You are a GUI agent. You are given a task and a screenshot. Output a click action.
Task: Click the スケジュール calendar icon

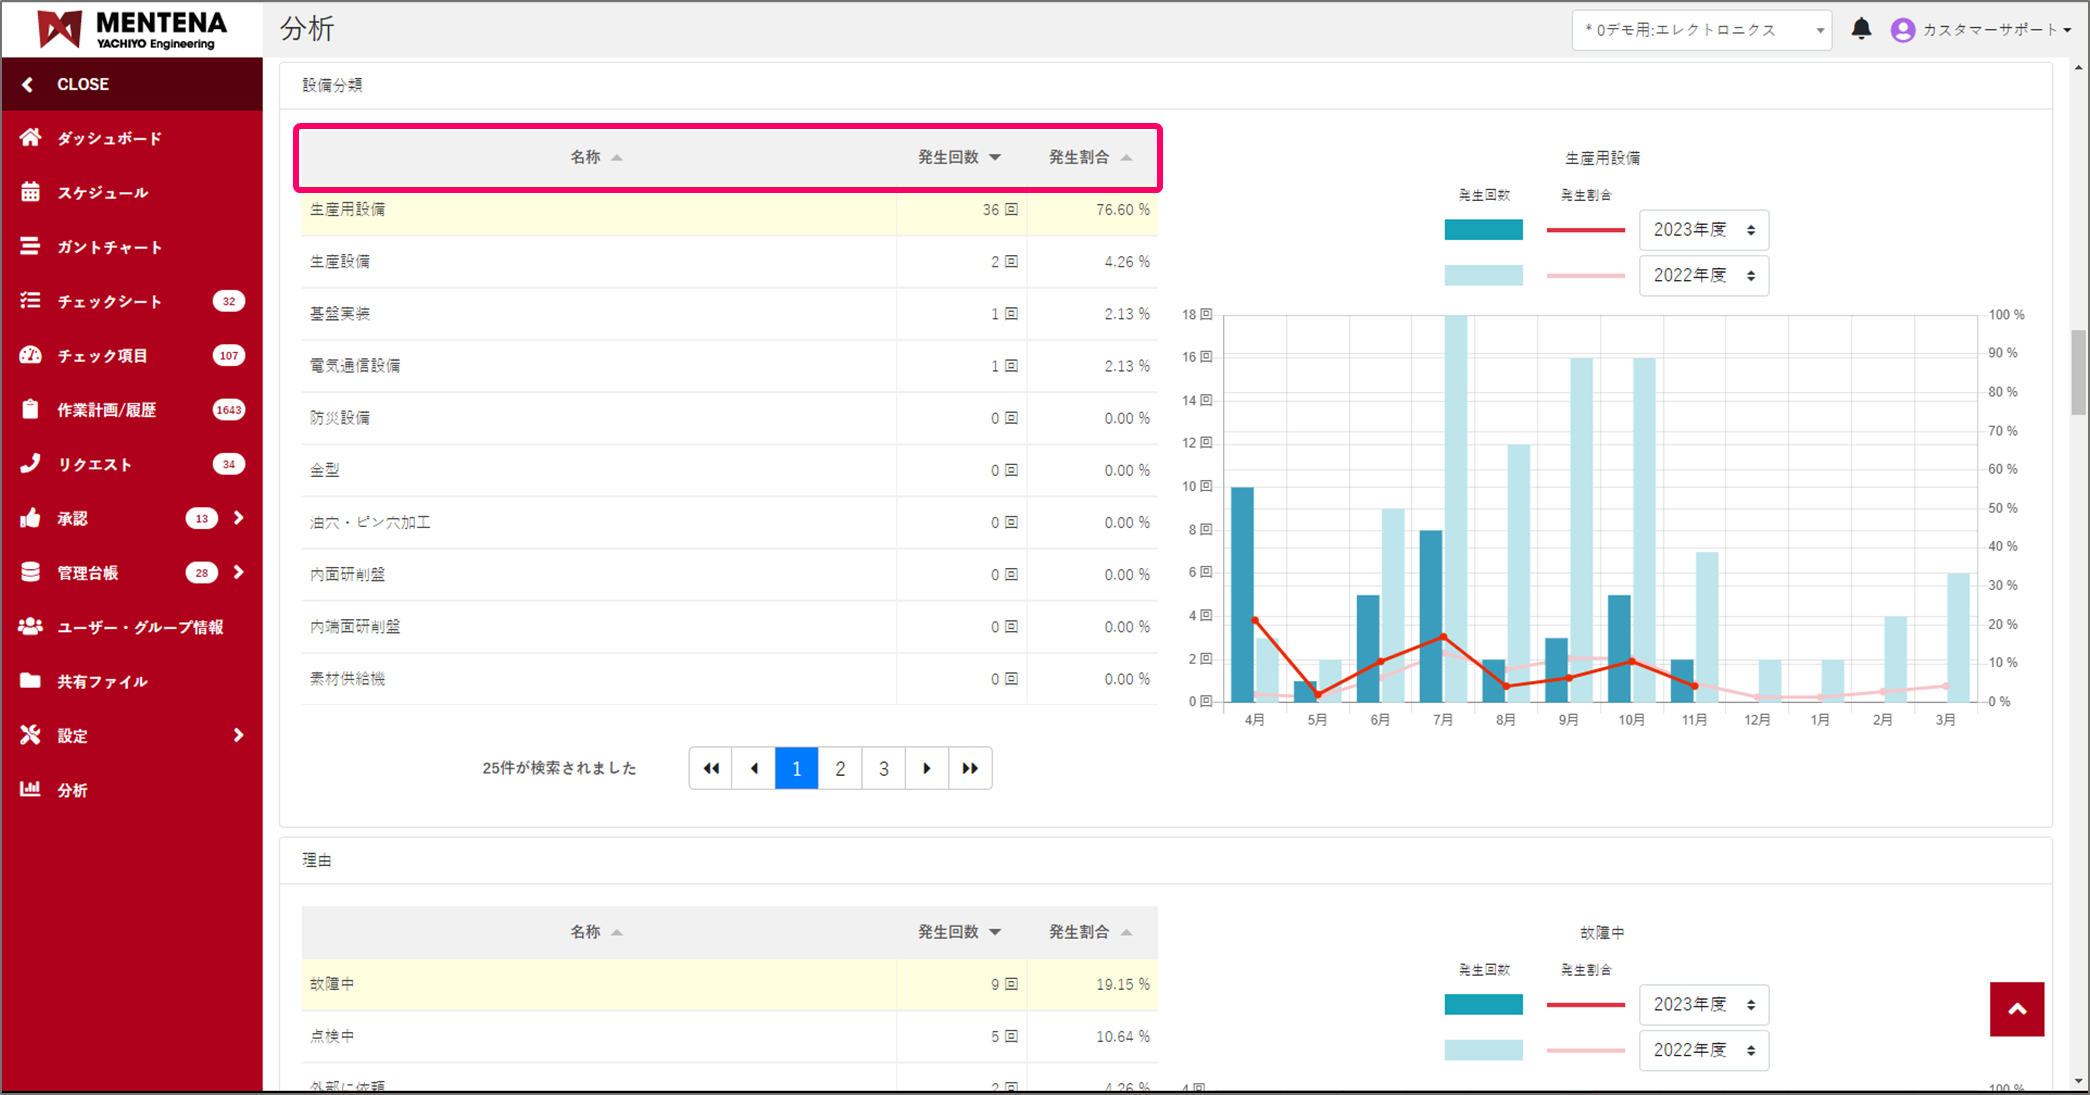[31, 192]
